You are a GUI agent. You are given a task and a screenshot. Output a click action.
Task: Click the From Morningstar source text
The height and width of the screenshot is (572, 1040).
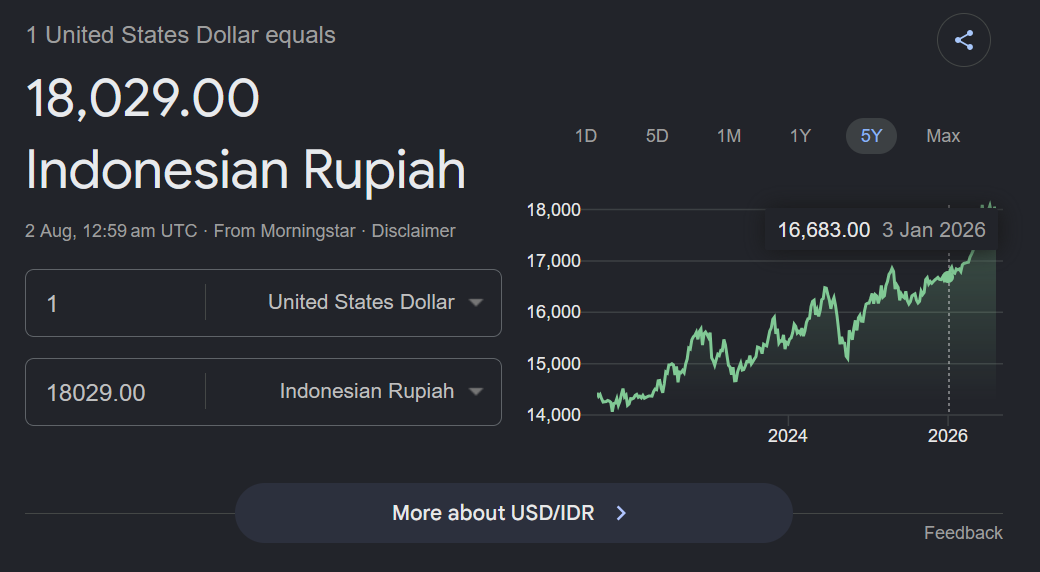click(285, 231)
